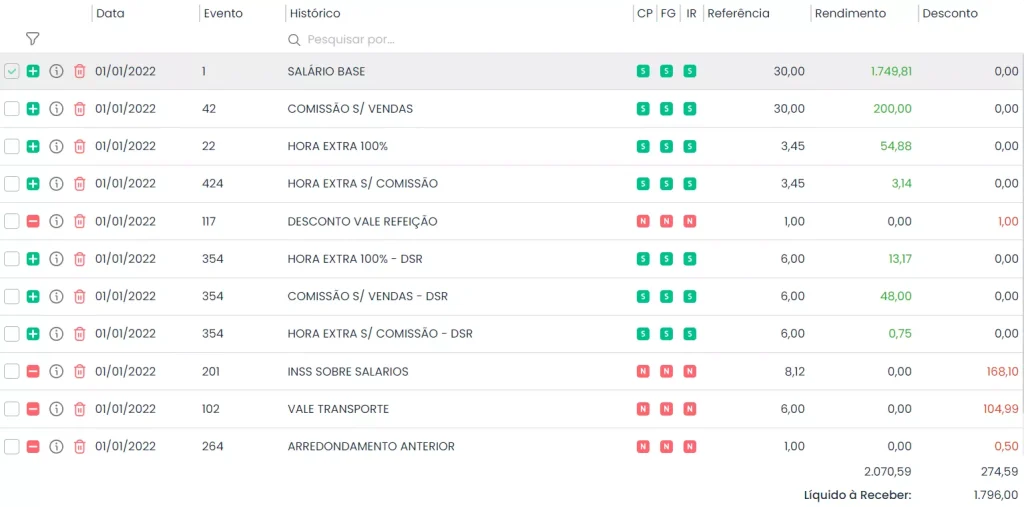Screen dimensions: 1024x507
Task: Check the DESCONTO VALE REFEIÇÃO checkbox
Action: (x=12, y=221)
